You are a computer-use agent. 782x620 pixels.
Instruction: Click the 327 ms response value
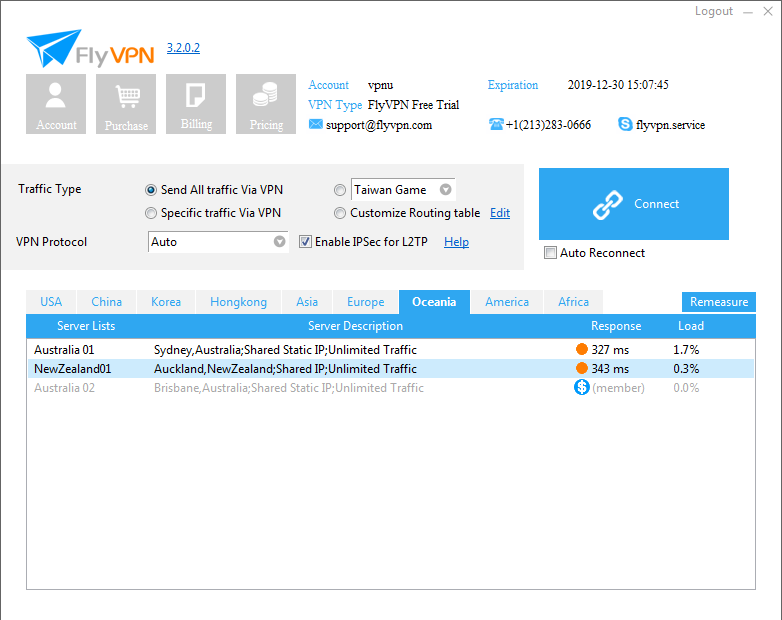point(610,350)
